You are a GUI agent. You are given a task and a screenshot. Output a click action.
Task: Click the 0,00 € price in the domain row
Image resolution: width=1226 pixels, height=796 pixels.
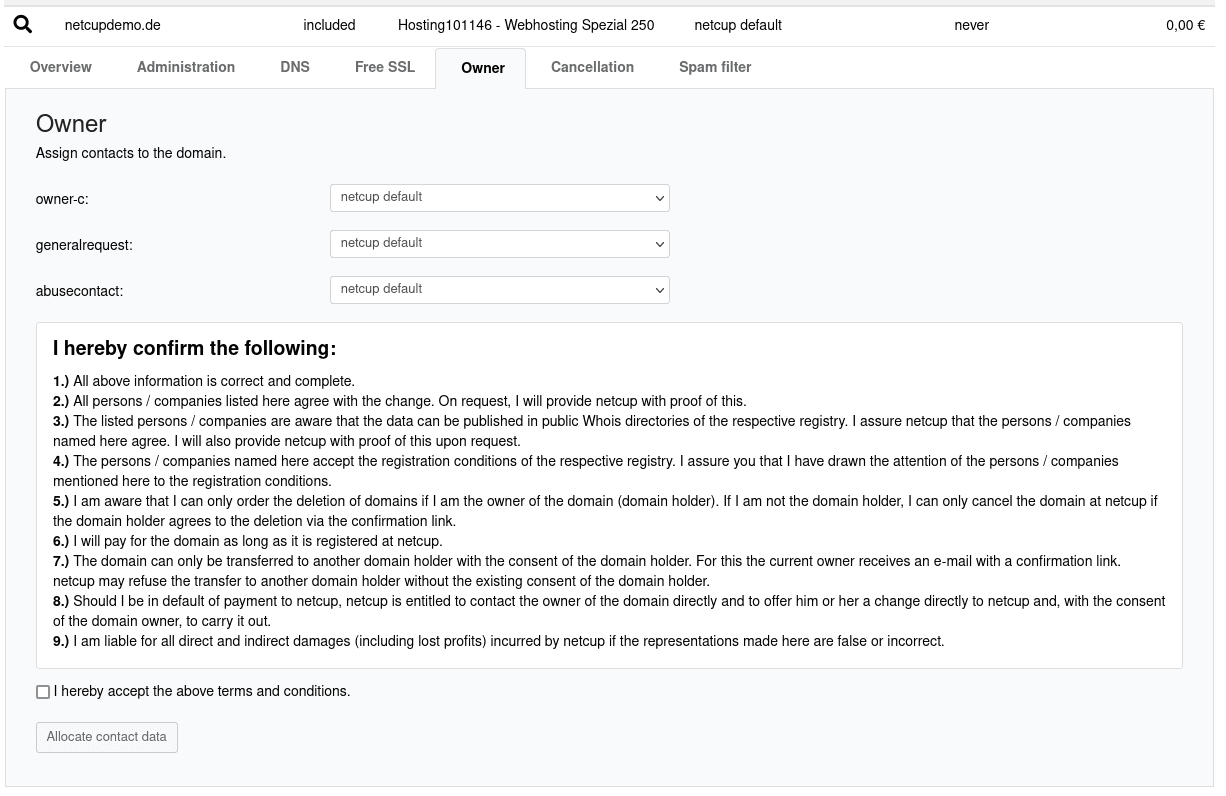1185,26
